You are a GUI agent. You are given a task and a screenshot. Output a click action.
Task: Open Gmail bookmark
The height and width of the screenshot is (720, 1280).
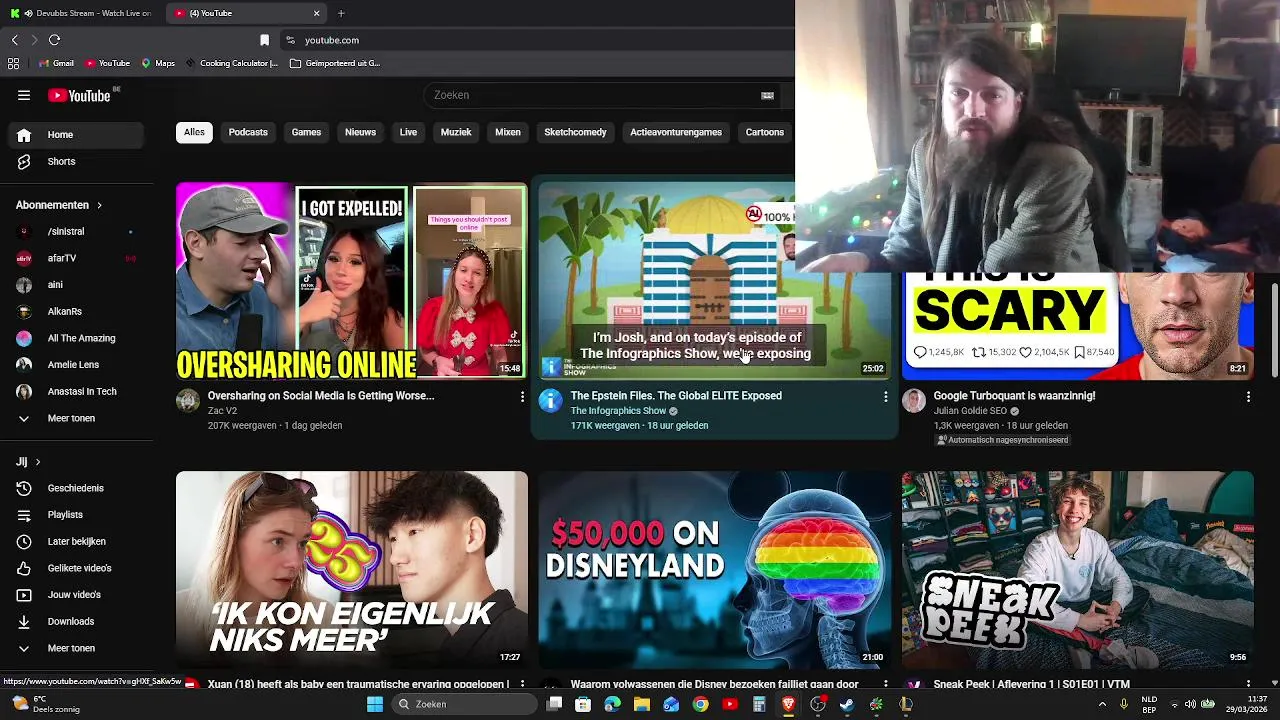(x=56, y=63)
